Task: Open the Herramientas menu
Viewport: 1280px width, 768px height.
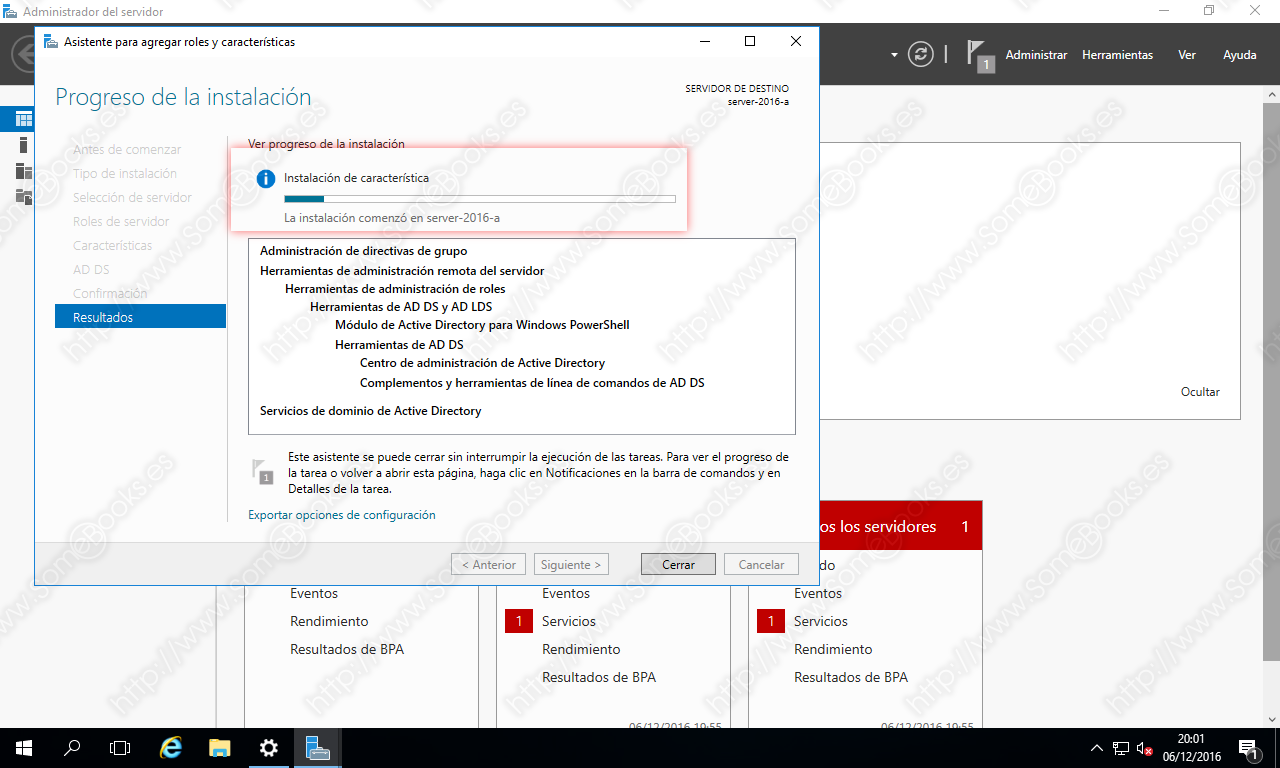Action: pos(1117,55)
